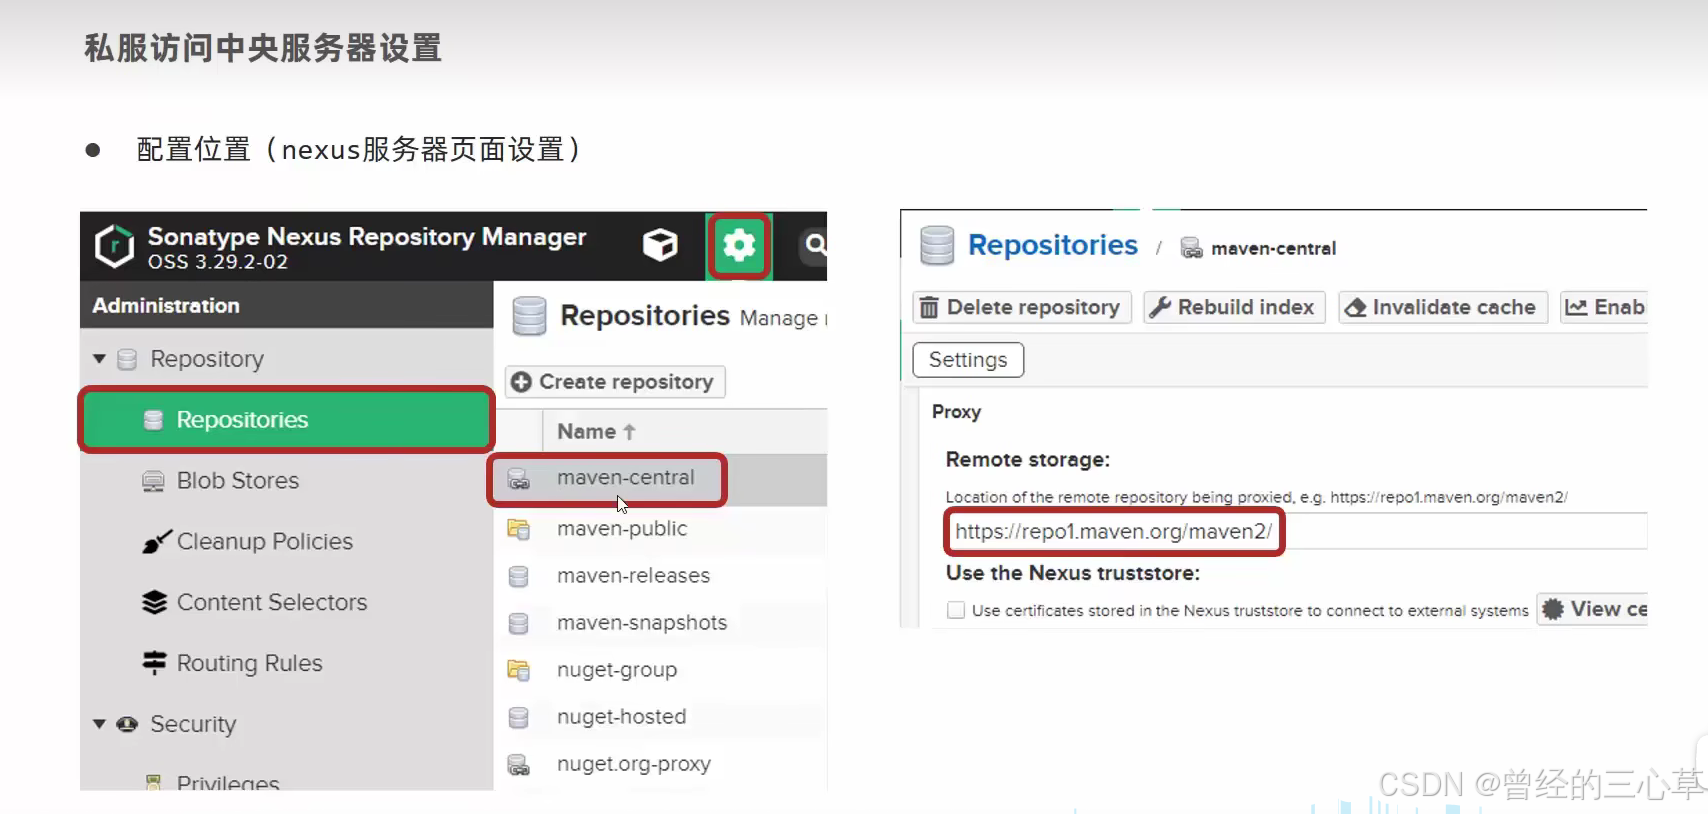
Task: Open the nuget-hosted repository row
Action: coord(662,717)
